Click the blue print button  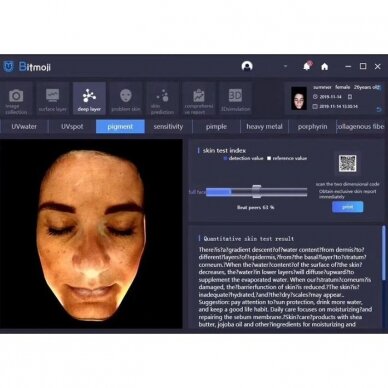[x=348, y=207]
